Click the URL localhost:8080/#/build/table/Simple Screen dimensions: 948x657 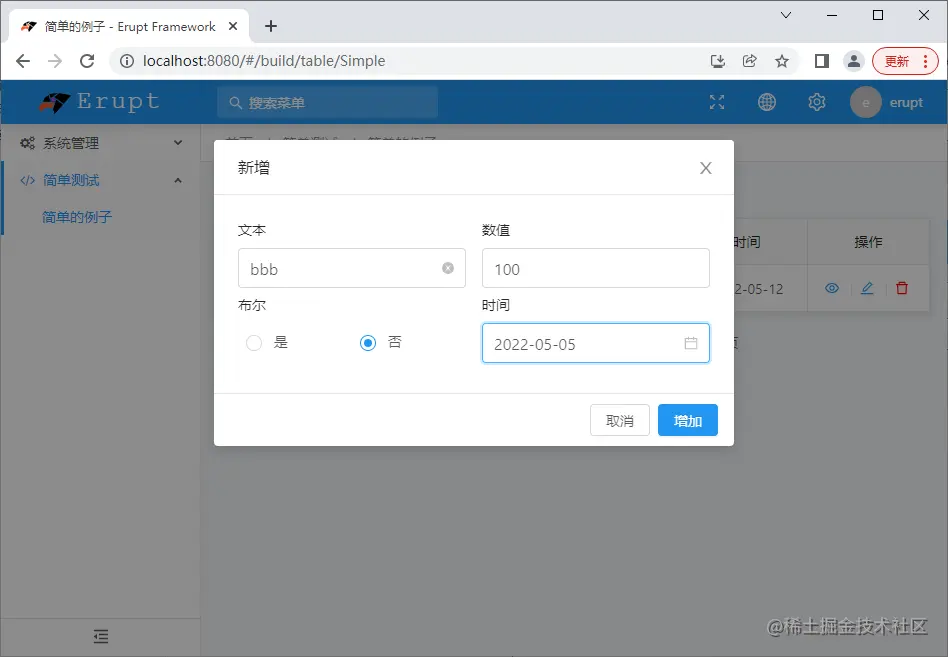click(264, 61)
